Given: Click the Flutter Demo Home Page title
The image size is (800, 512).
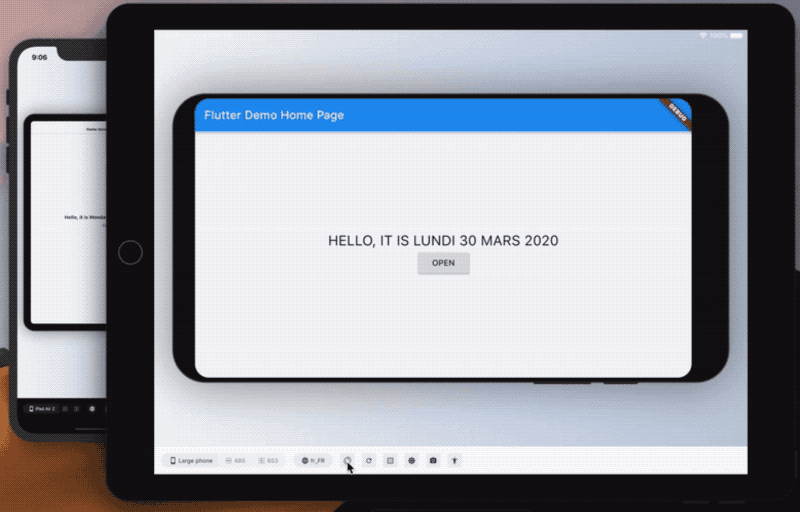Looking at the screenshot, I should [274, 115].
